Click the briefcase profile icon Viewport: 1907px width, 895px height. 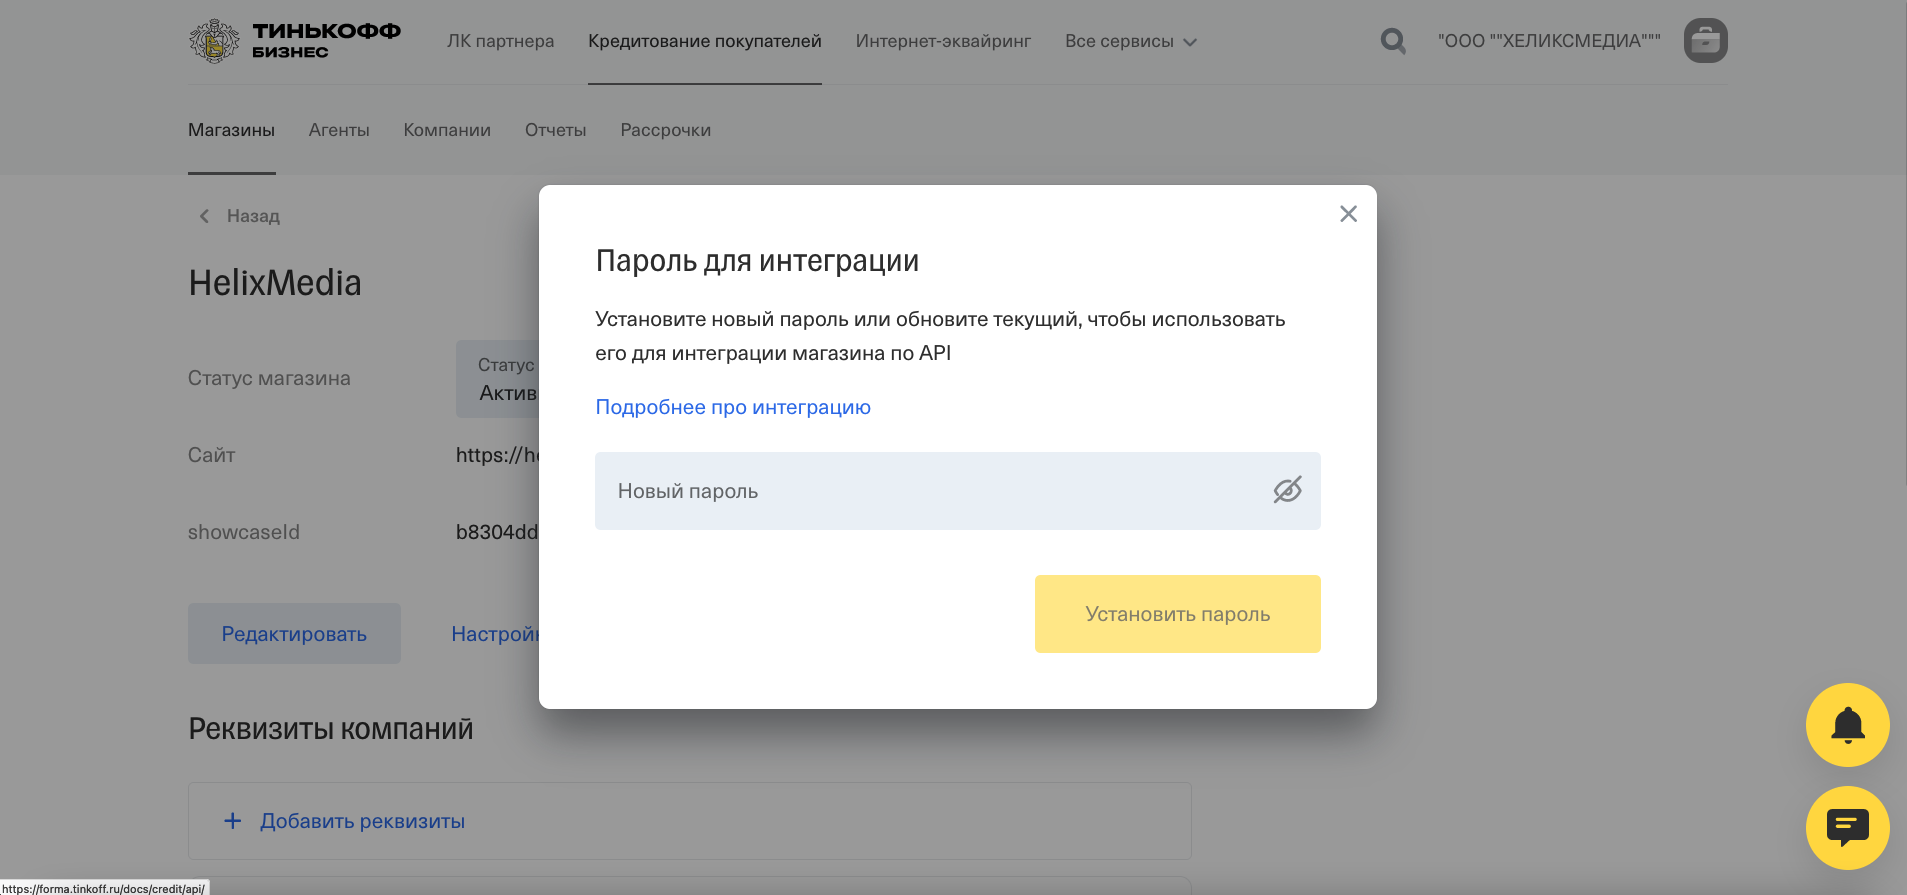[x=1705, y=41]
